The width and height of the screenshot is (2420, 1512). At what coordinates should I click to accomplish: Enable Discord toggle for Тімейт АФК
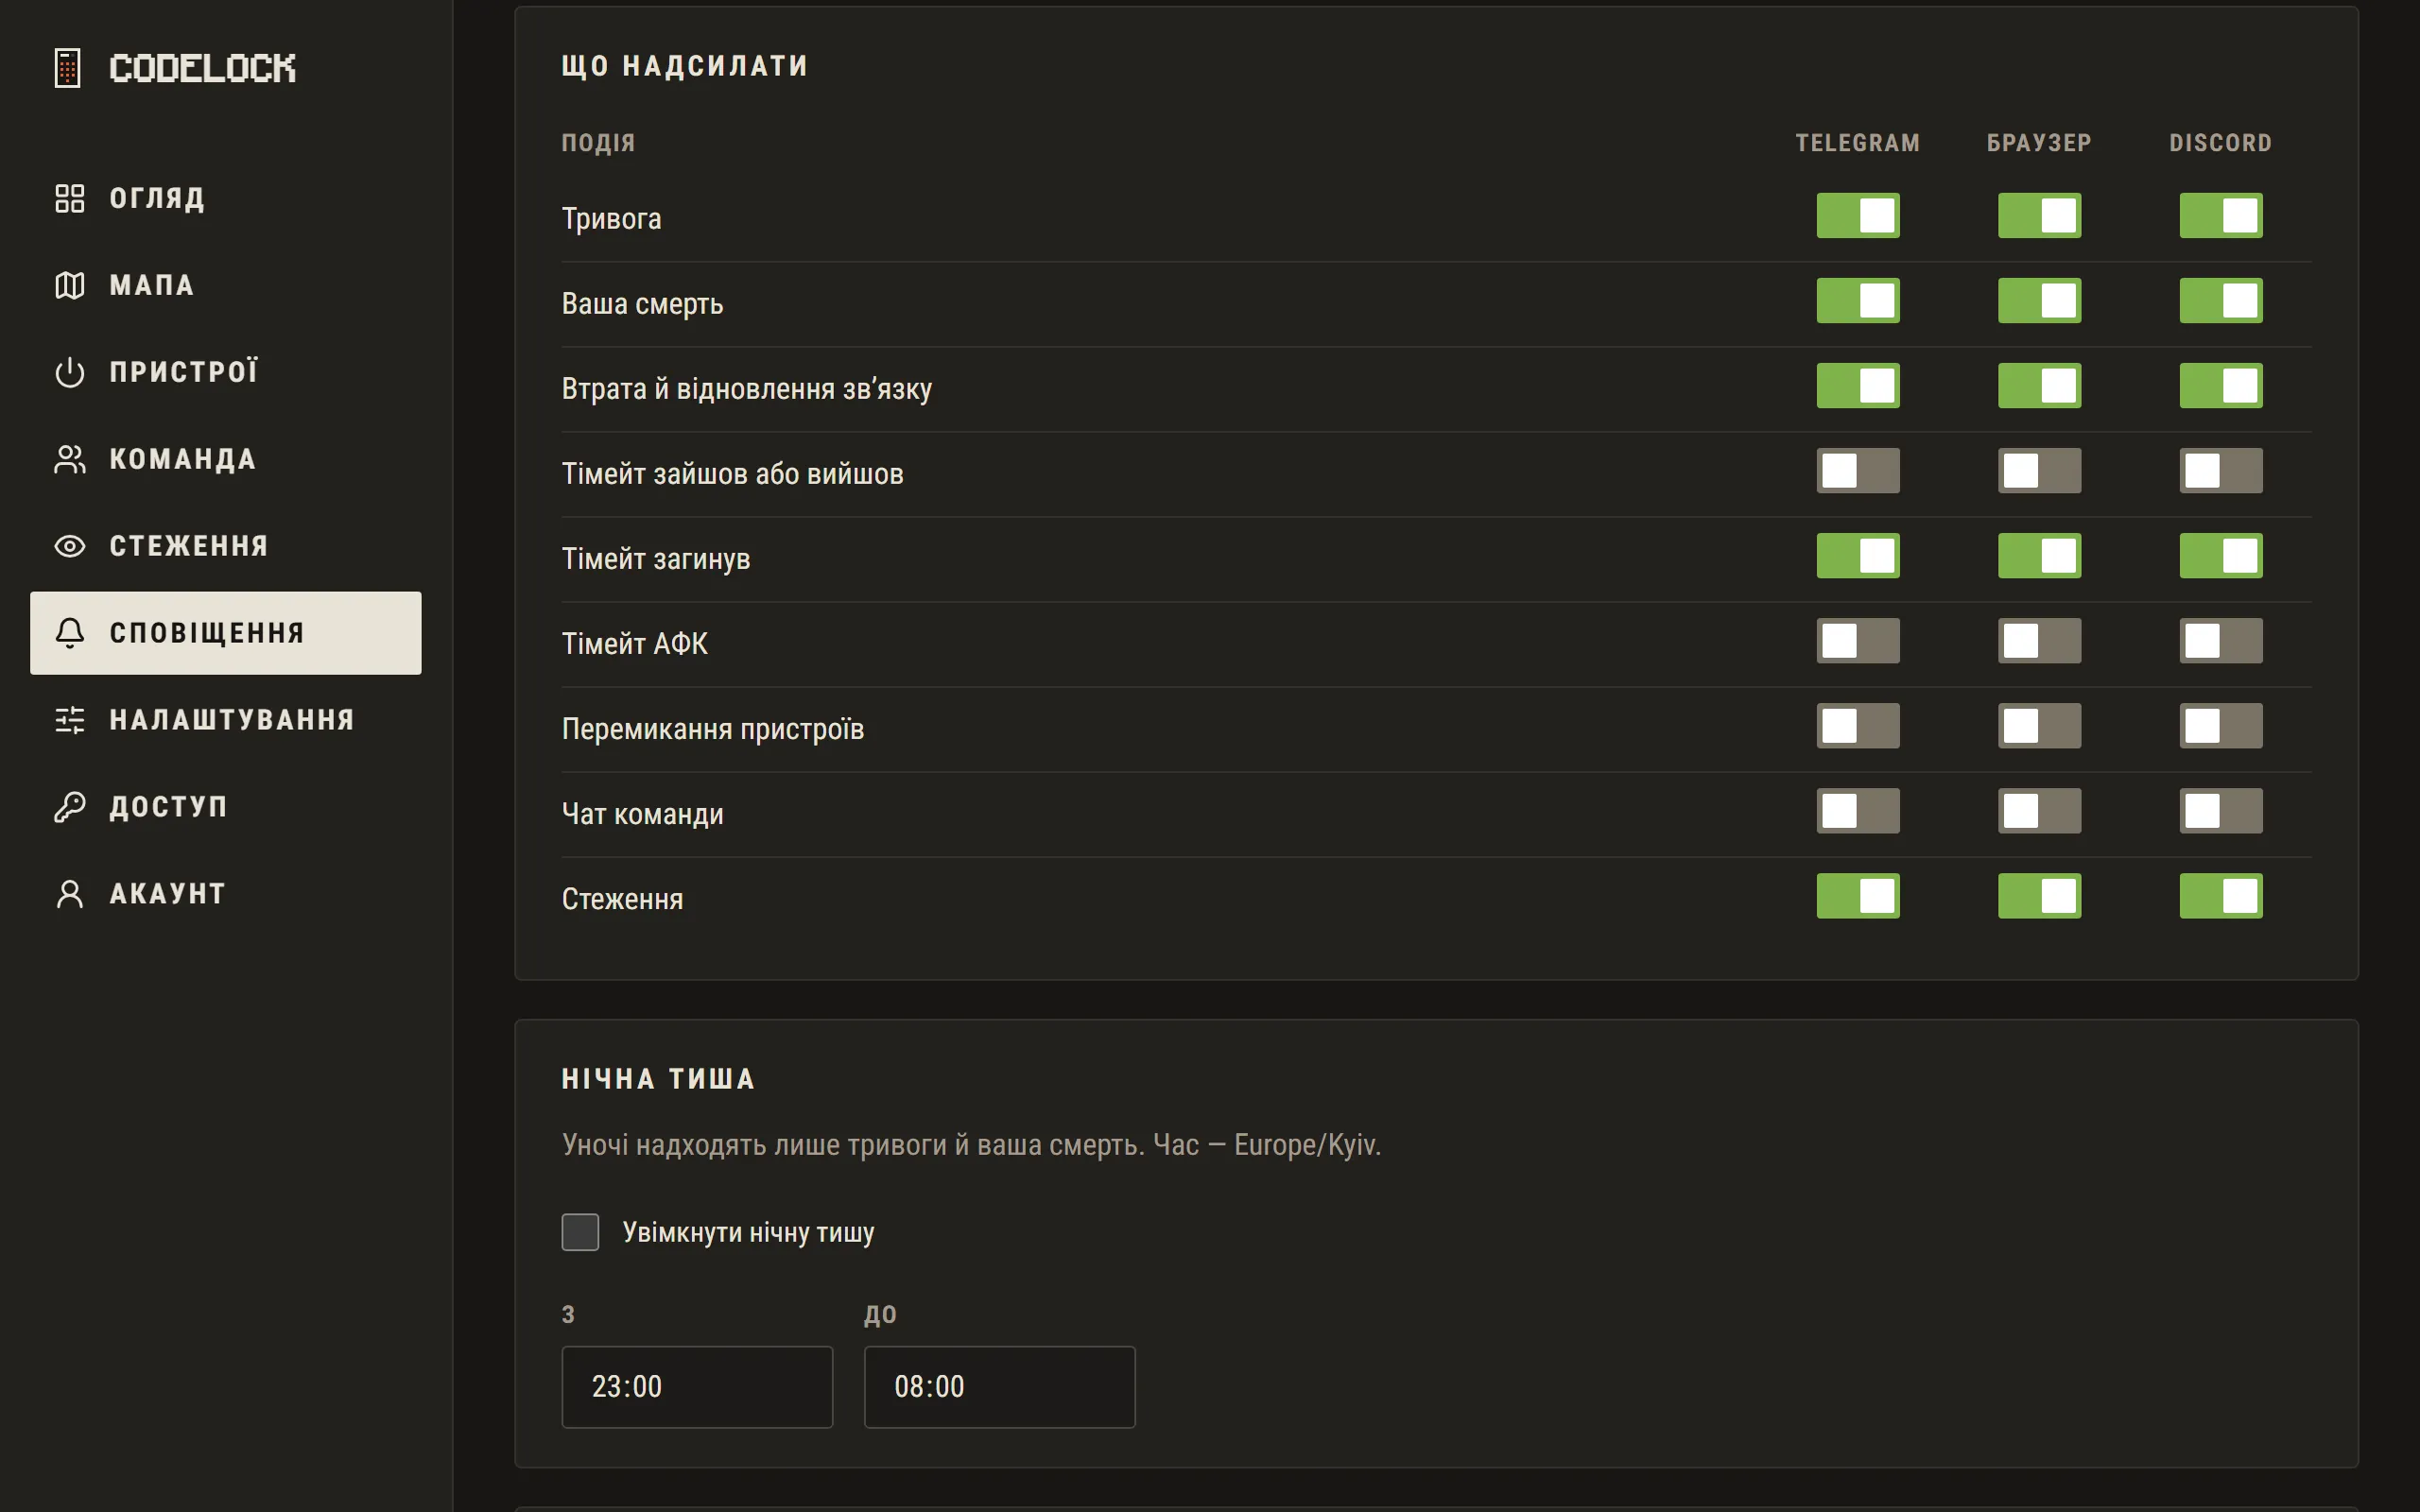2221,640
